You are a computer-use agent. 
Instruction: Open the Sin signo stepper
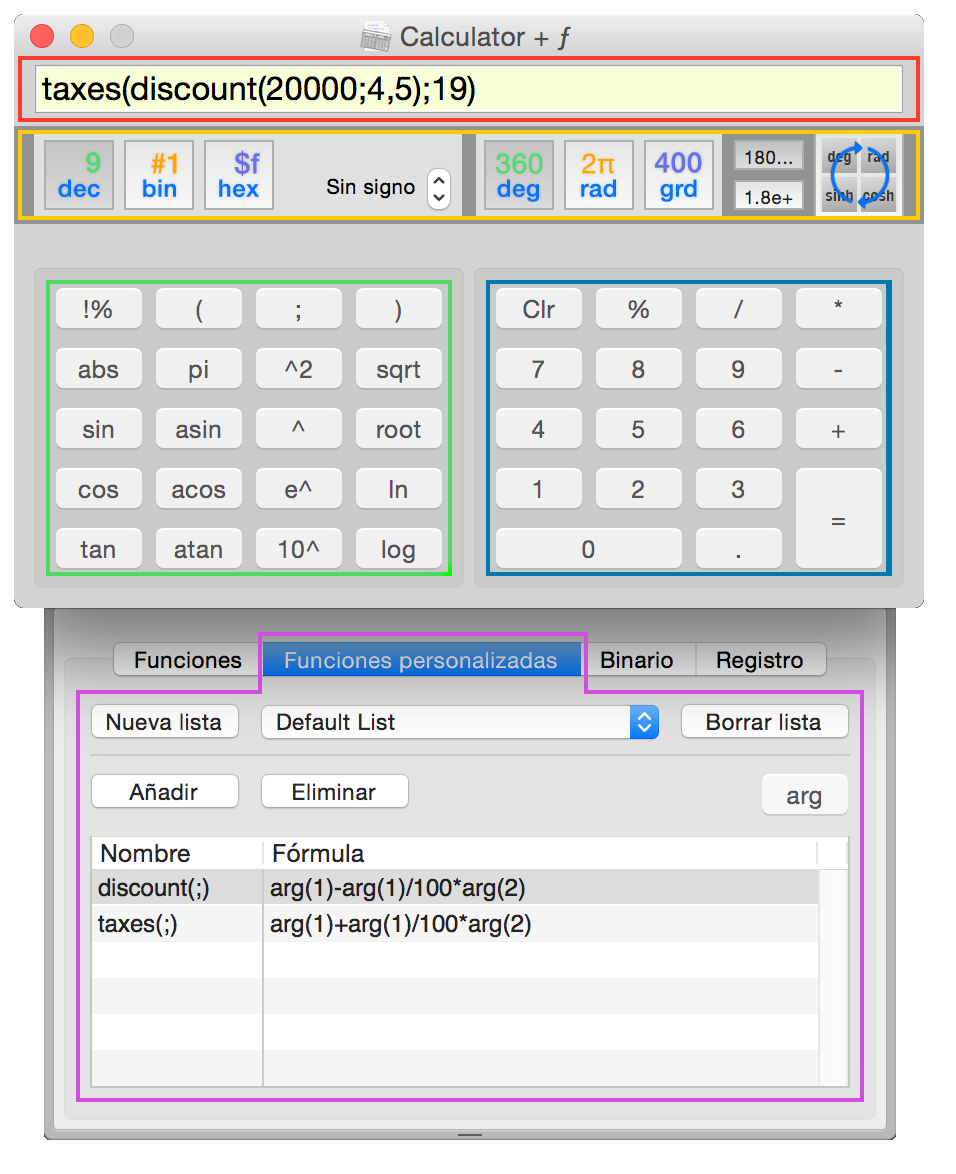pyautogui.click(x=439, y=188)
